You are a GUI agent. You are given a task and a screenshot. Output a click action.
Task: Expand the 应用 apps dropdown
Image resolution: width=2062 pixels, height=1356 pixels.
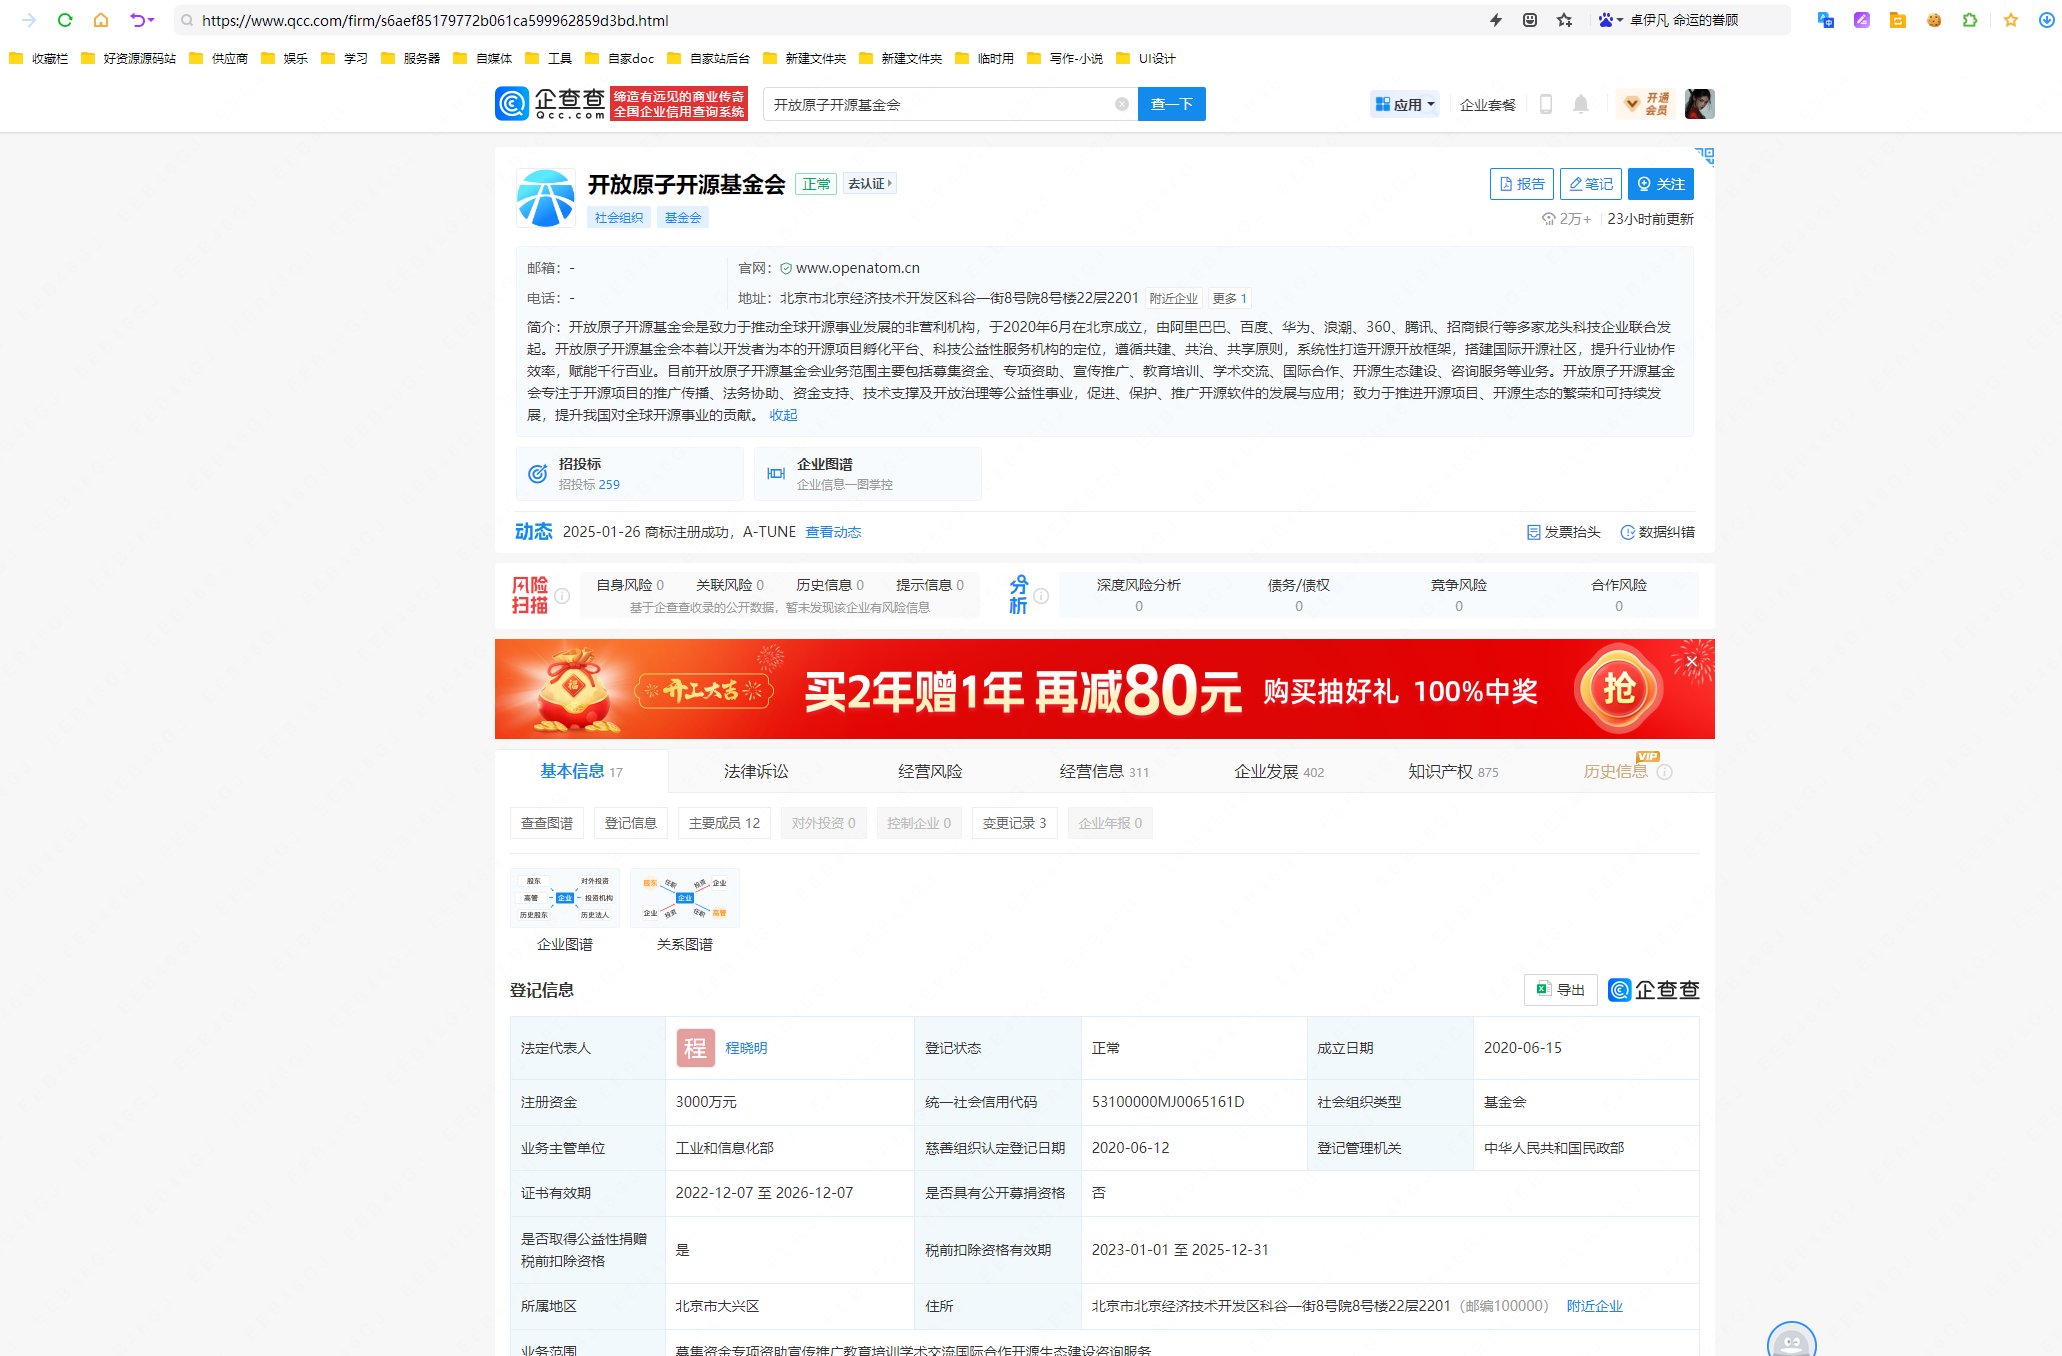point(1405,104)
